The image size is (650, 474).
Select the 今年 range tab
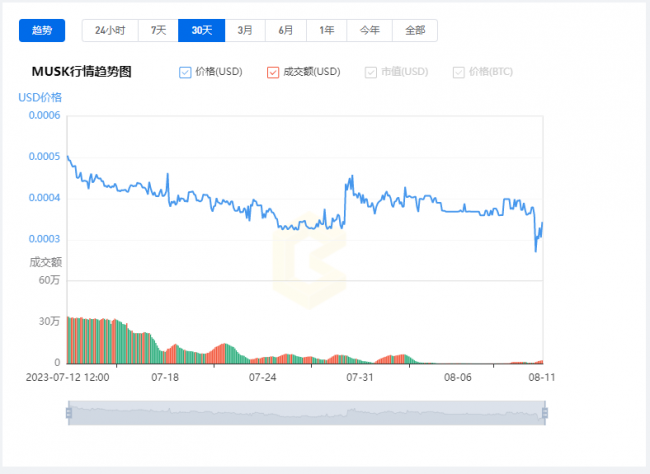pos(369,30)
